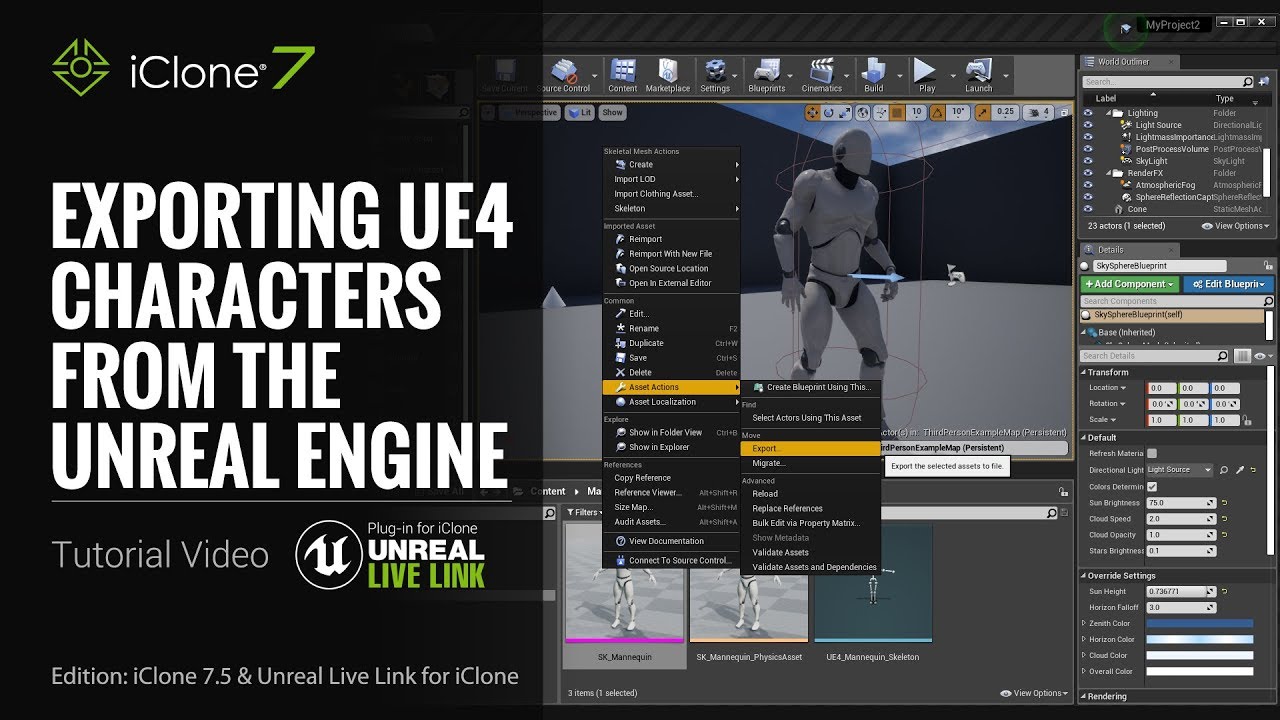
Task: Open Content Browser View Options
Action: pos(1034,693)
